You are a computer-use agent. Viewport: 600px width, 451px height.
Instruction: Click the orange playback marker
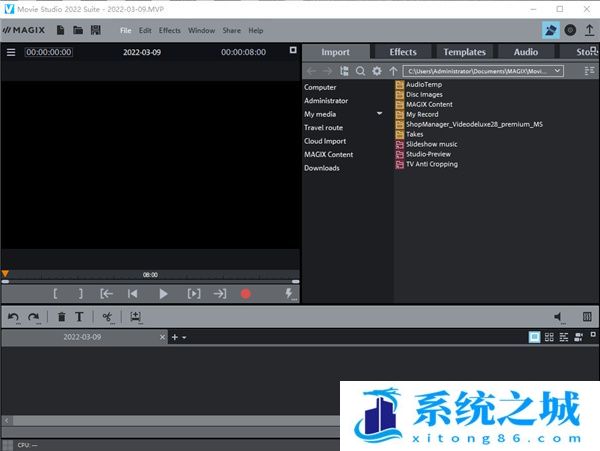pos(5,274)
